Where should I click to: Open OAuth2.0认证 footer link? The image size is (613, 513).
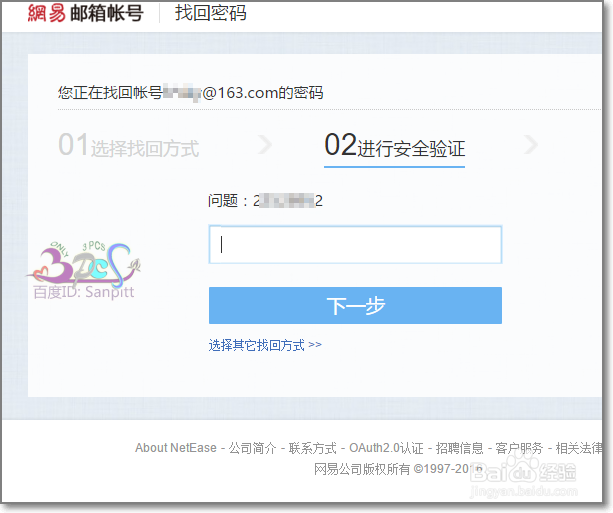[x=386, y=448]
